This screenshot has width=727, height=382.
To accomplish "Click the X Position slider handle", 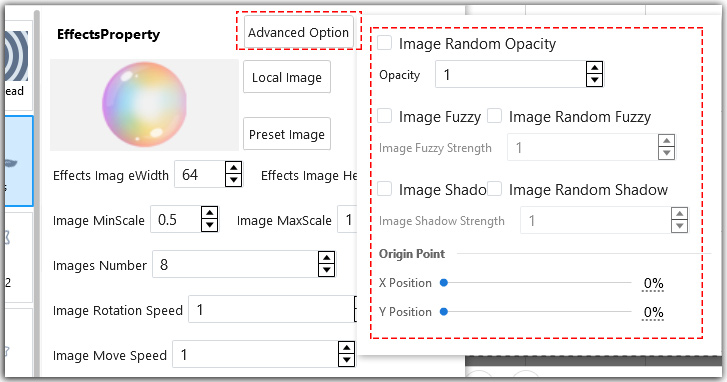I will (x=444, y=283).
